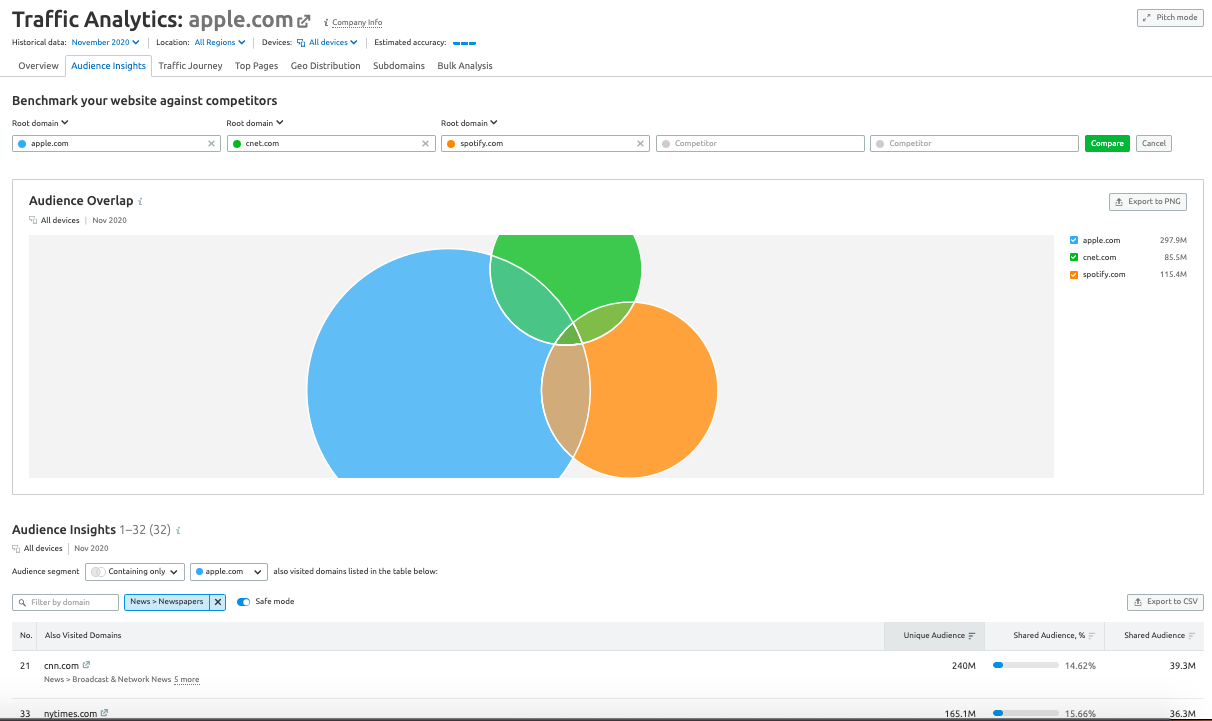This screenshot has height=721, width=1212.
Task: Click 14.62% shared audience value
Action: point(1080,665)
